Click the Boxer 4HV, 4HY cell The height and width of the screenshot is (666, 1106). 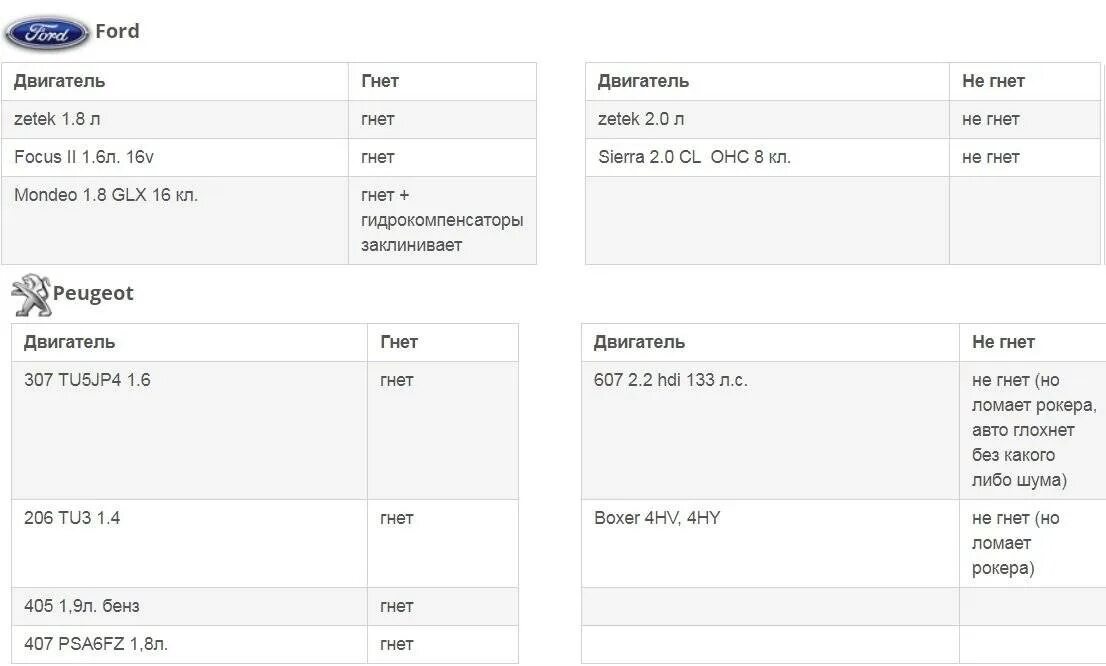pos(770,543)
